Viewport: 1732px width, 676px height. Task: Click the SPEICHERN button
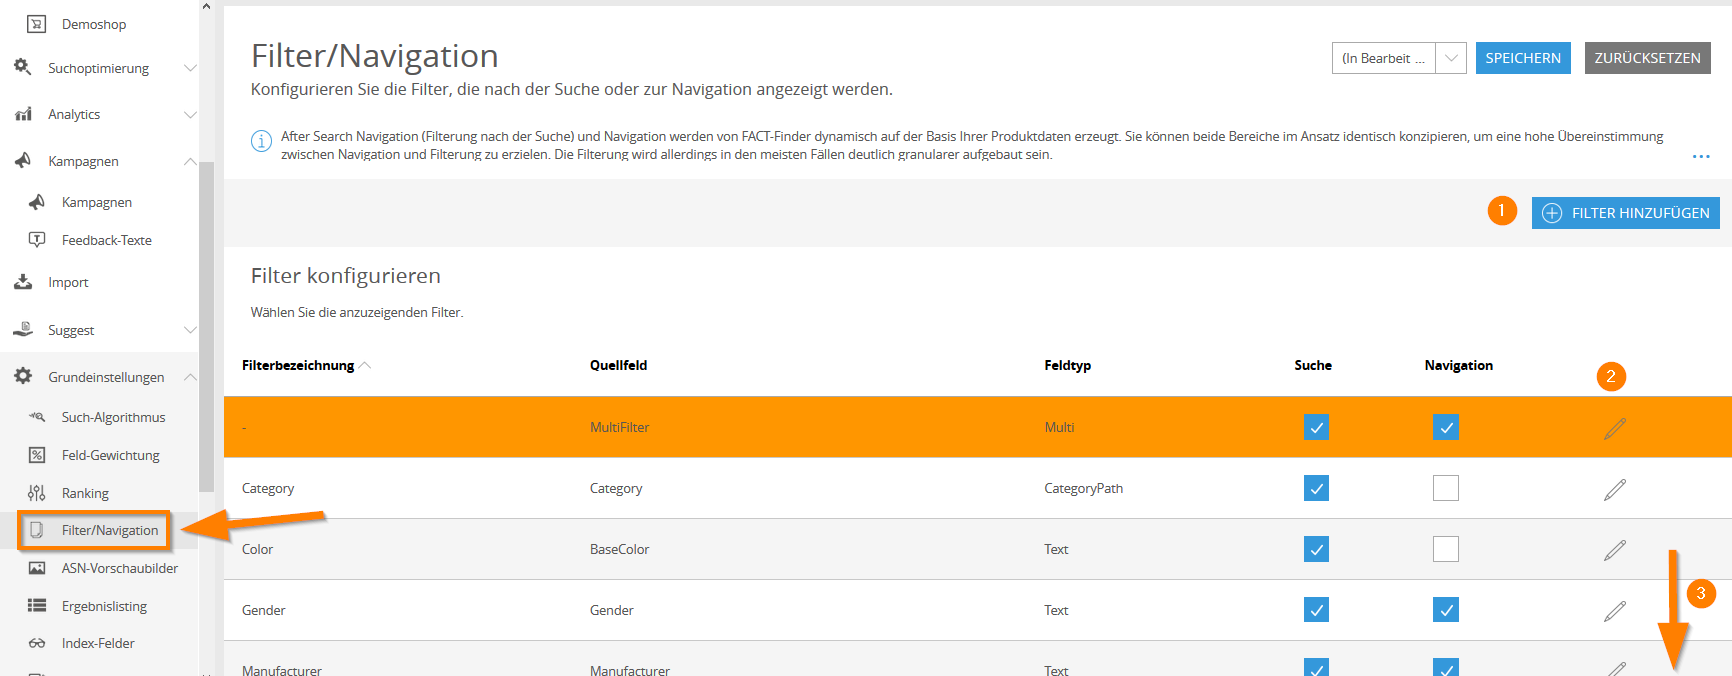(x=1523, y=58)
